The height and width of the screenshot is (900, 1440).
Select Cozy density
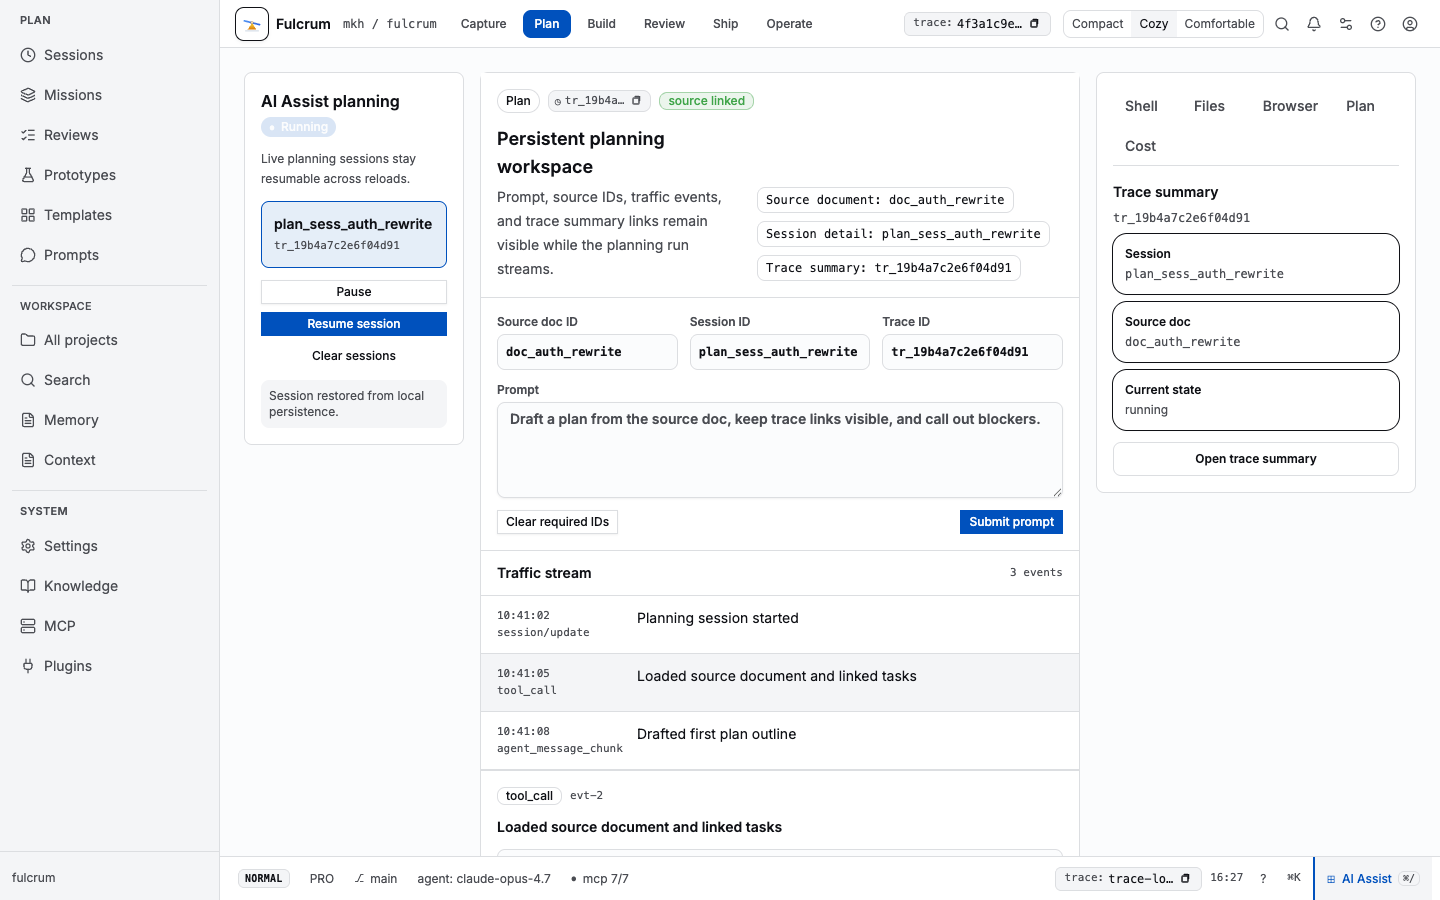click(1154, 24)
